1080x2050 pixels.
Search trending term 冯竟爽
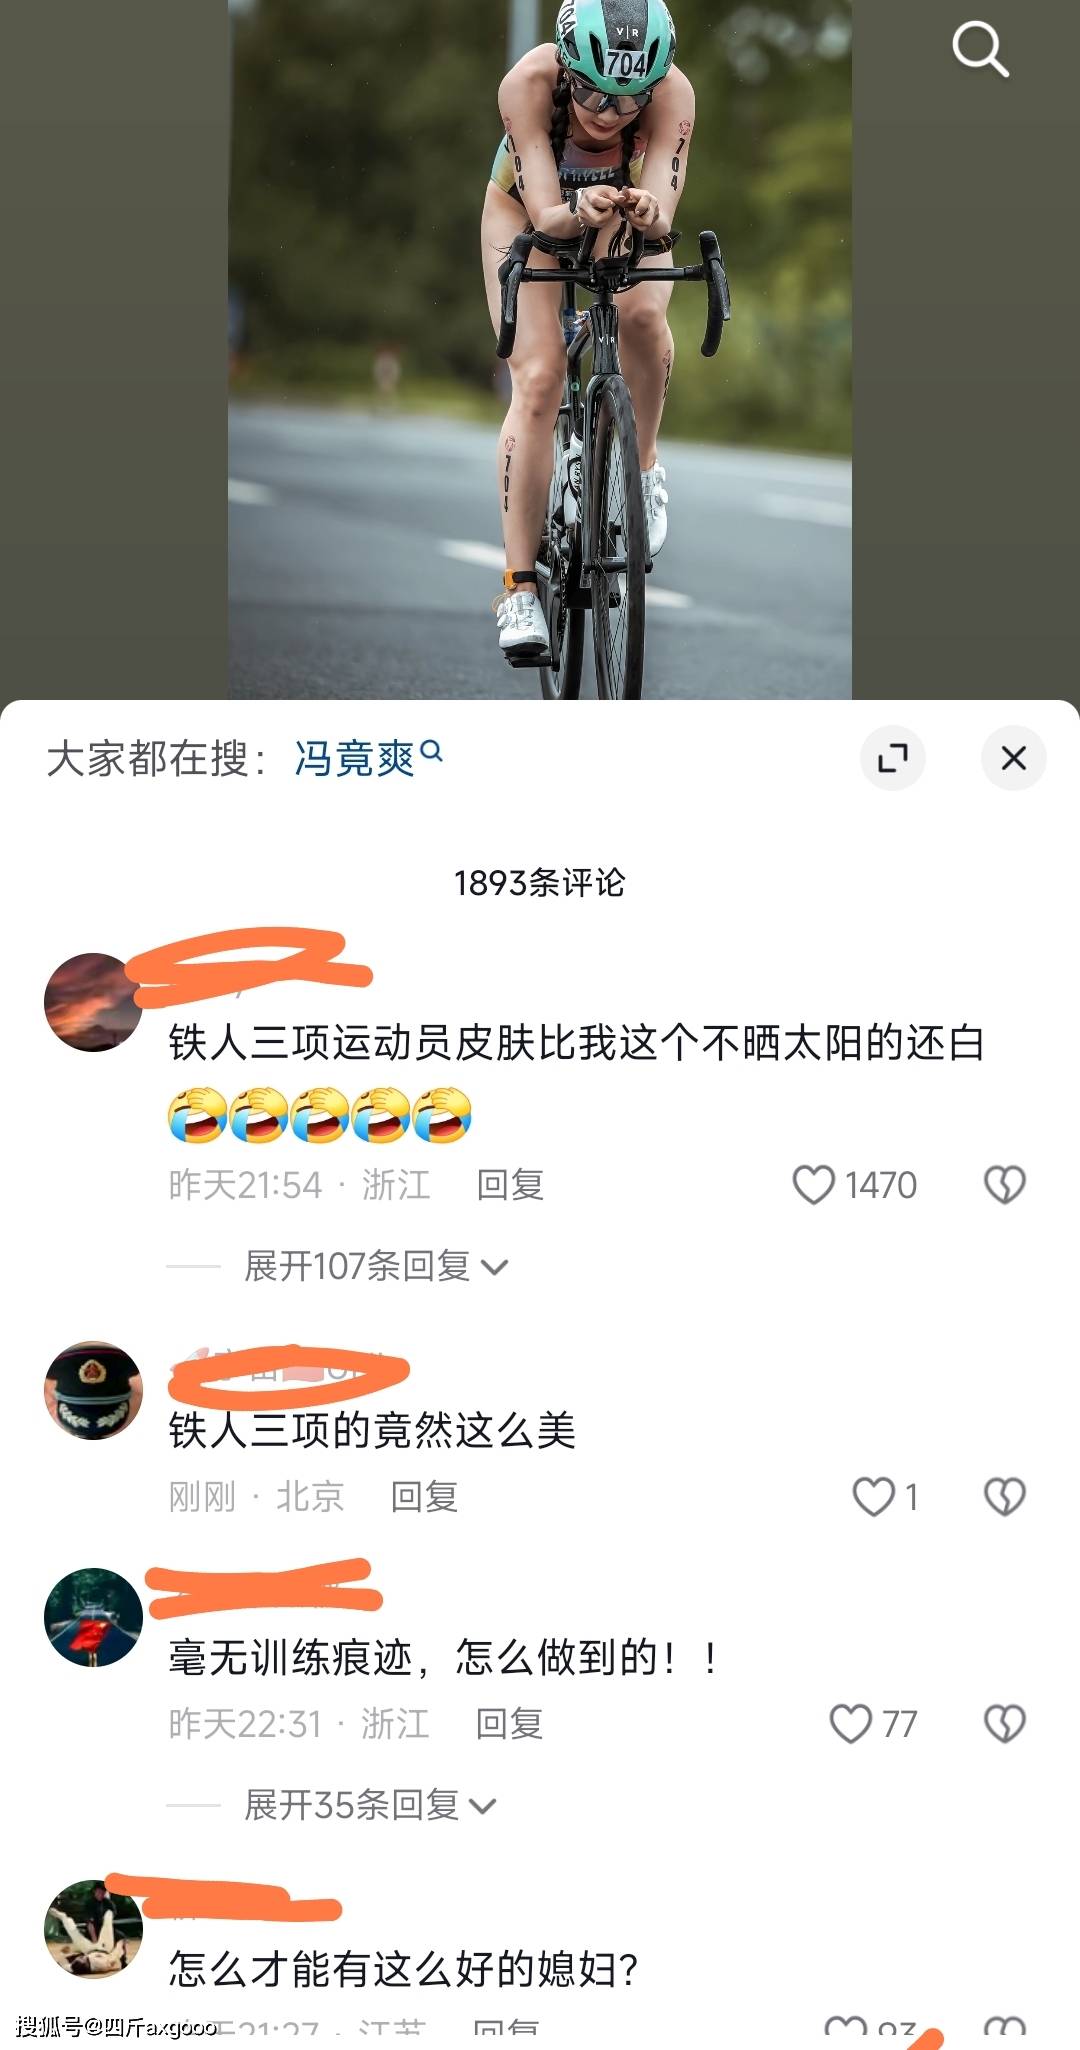pyautogui.click(x=367, y=758)
